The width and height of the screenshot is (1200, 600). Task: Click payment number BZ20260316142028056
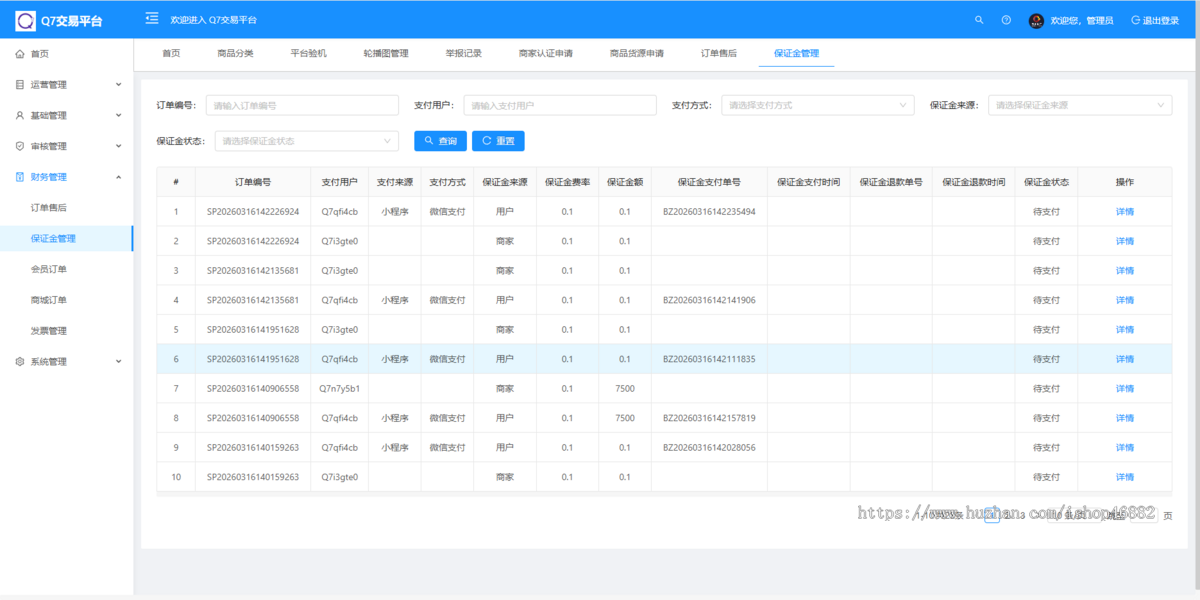point(709,448)
